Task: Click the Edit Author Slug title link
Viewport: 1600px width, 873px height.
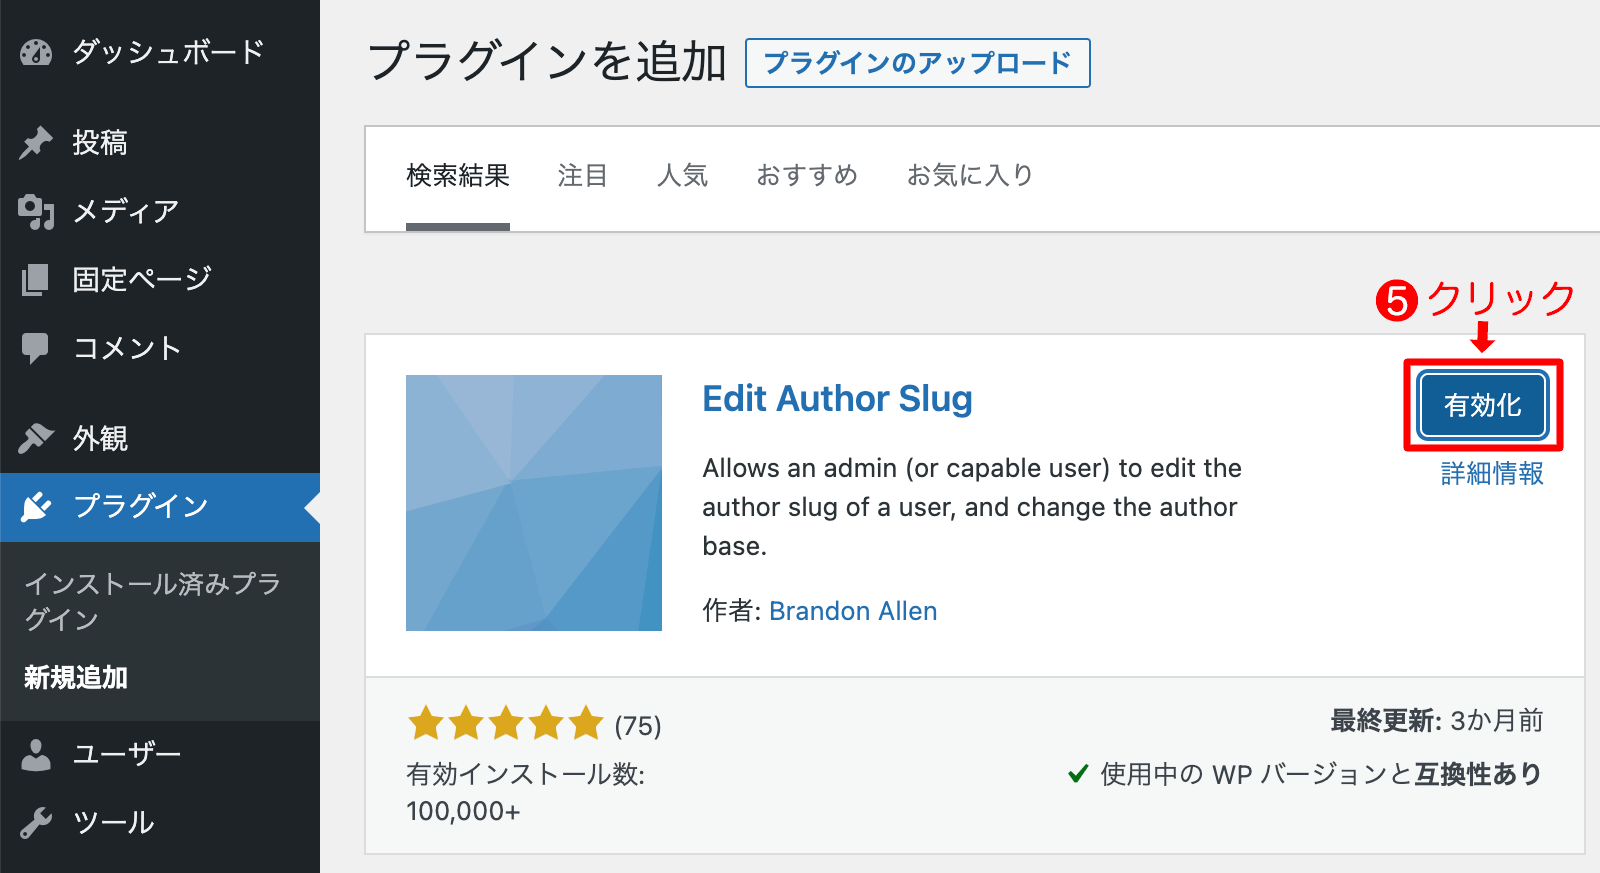Action: (837, 399)
